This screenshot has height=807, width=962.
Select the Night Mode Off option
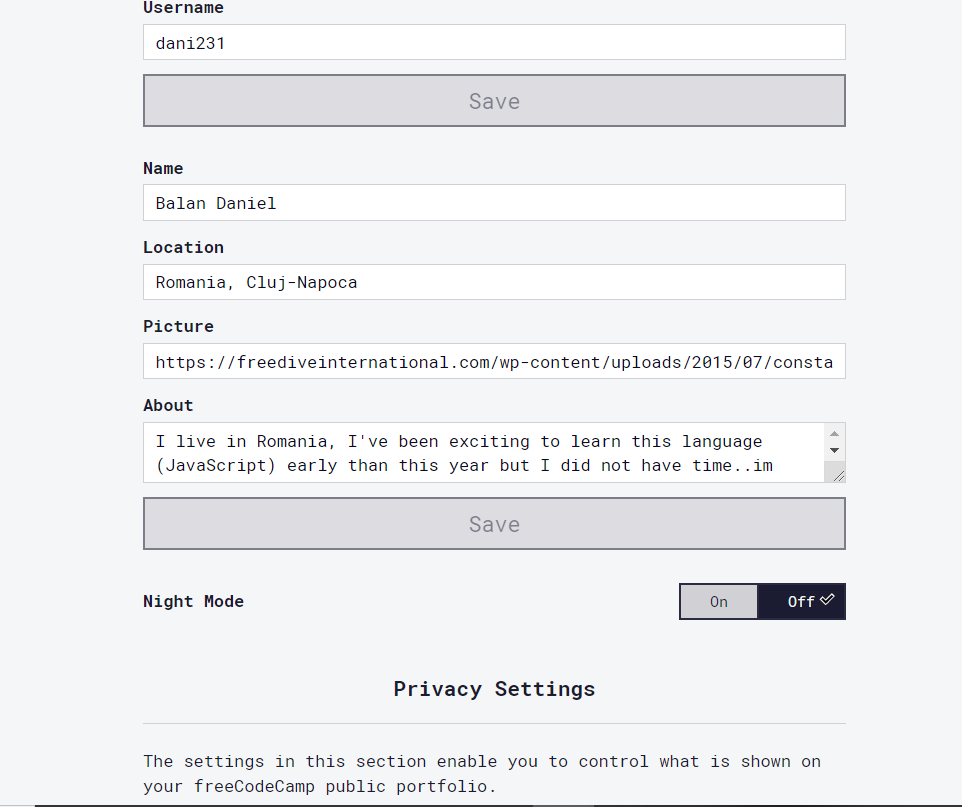(x=801, y=601)
